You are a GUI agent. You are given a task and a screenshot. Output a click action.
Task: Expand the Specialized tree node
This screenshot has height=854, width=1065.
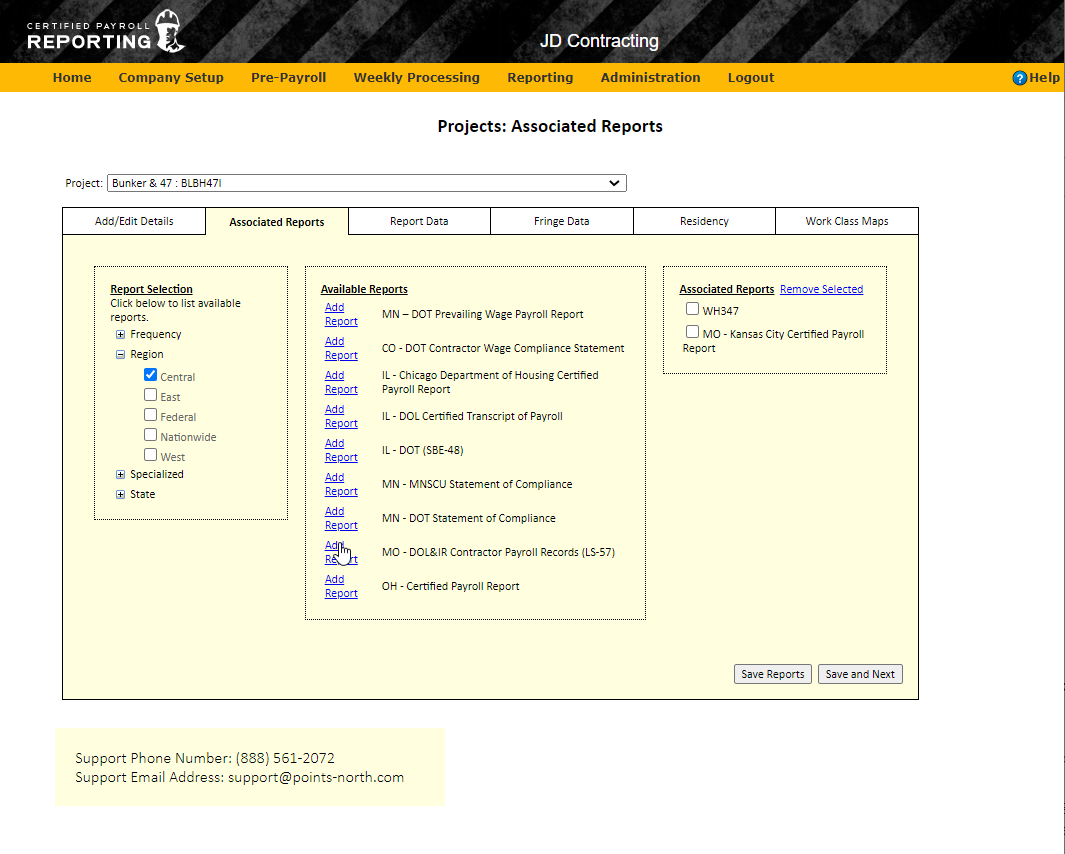[120, 474]
